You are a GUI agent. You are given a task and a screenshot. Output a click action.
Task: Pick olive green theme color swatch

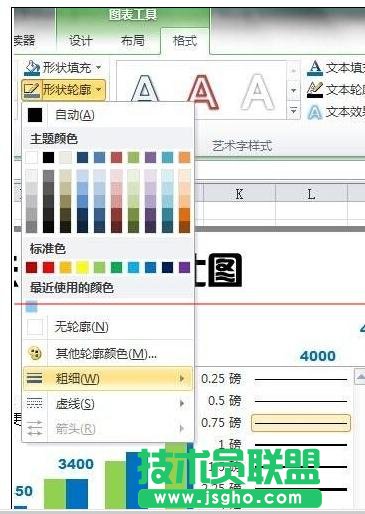[x=133, y=157]
